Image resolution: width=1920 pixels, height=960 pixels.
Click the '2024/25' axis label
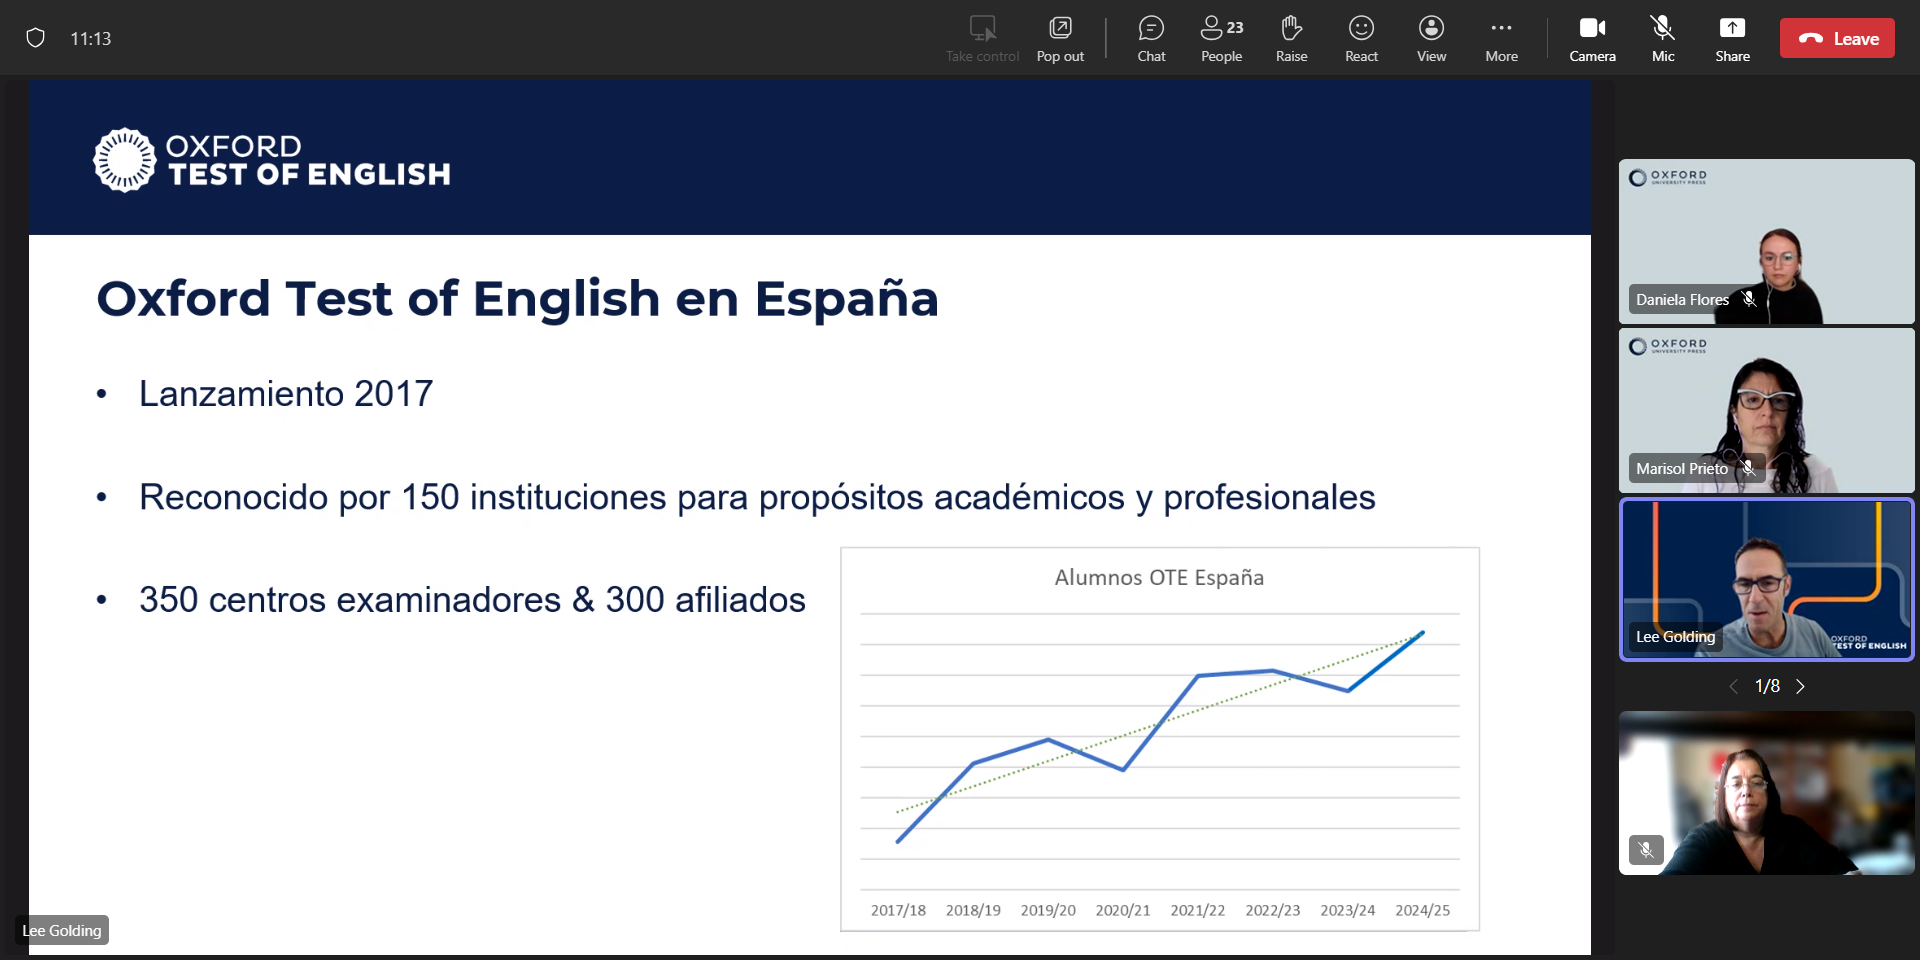(1422, 910)
